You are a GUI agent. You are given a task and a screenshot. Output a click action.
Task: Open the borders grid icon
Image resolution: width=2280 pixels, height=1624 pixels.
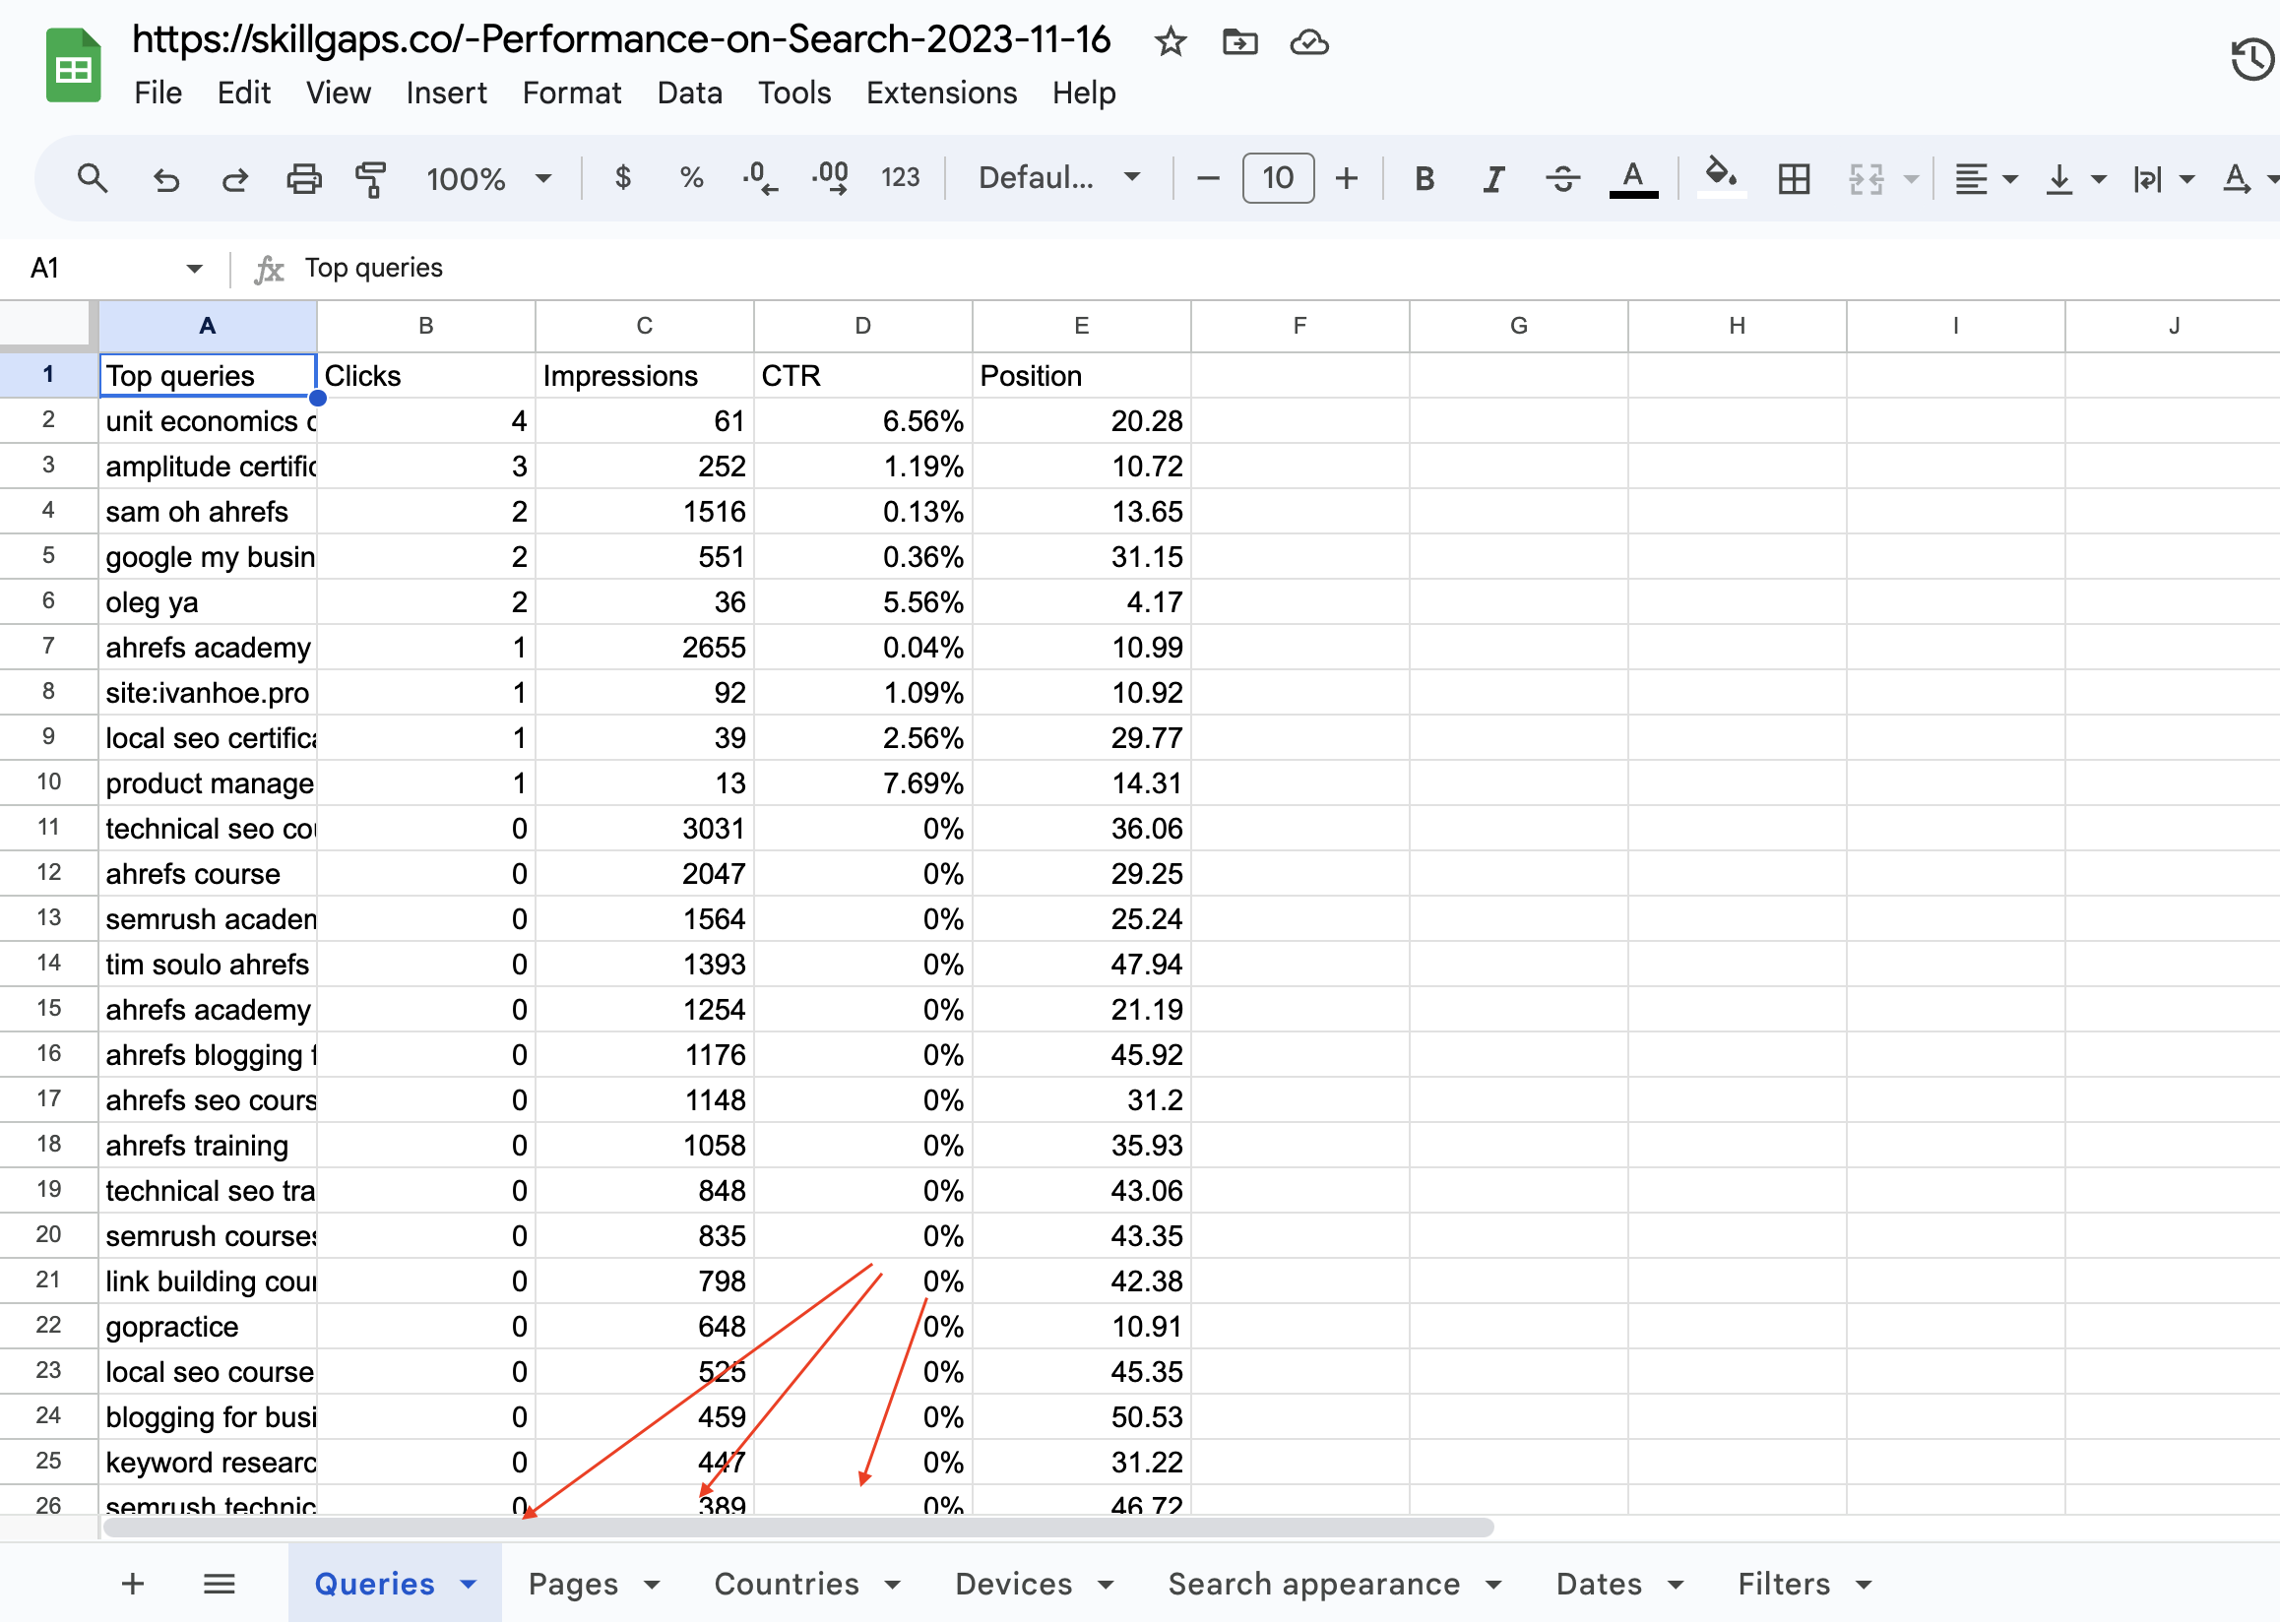click(1794, 179)
